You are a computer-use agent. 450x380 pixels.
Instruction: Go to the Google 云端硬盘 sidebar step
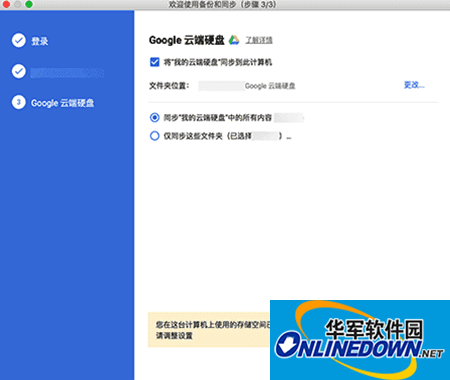click(63, 103)
